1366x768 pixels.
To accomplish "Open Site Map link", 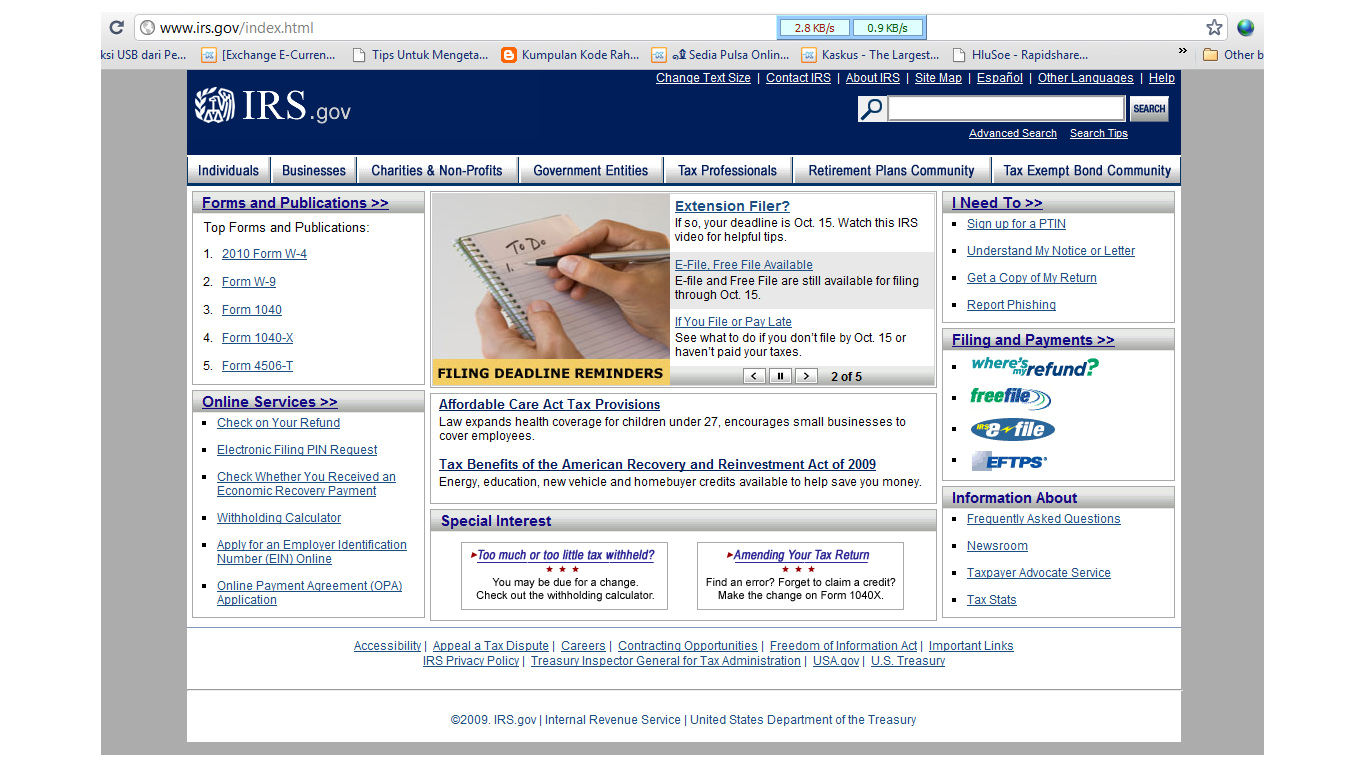I will (938, 78).
